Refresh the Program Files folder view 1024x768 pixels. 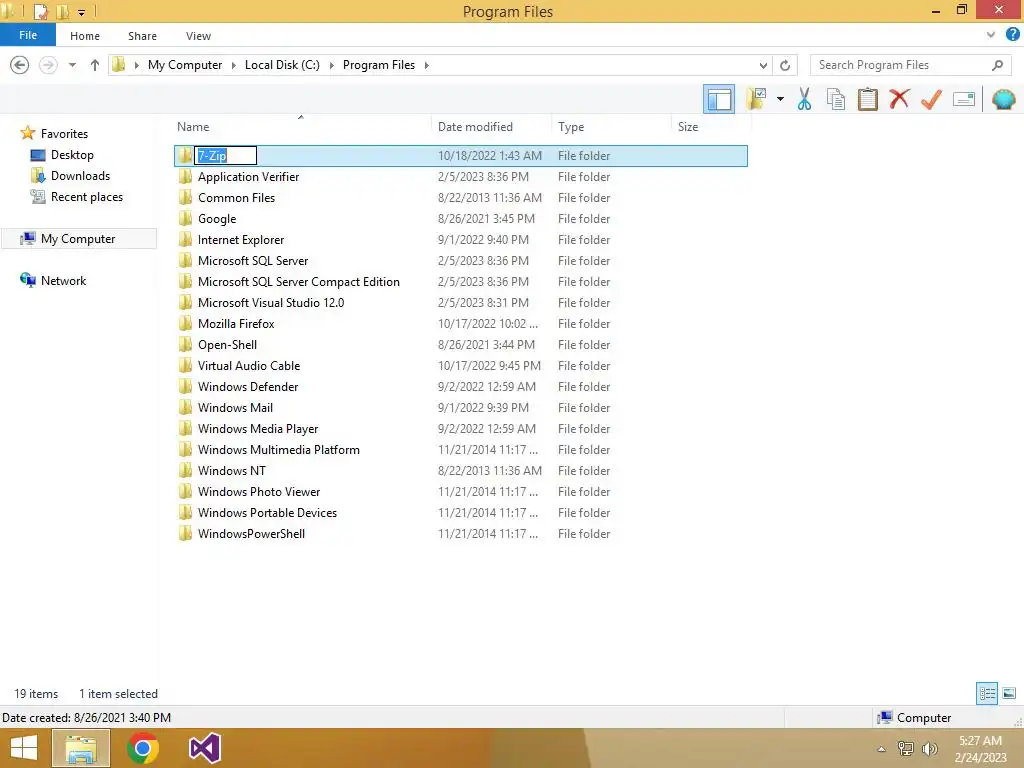pos(785,65)
